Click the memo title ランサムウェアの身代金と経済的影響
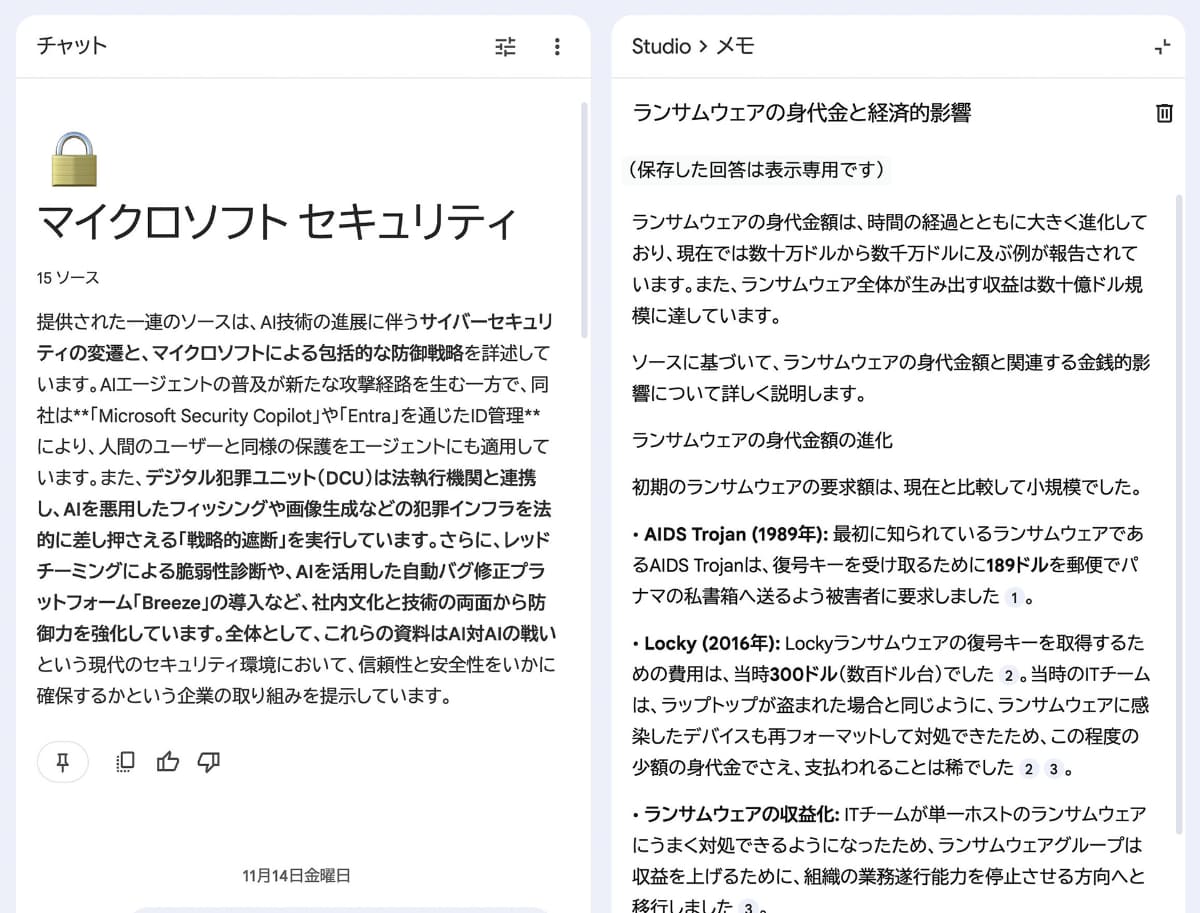Image resolution: width=1200 pixels, height=913 pixels. point(802,113)
